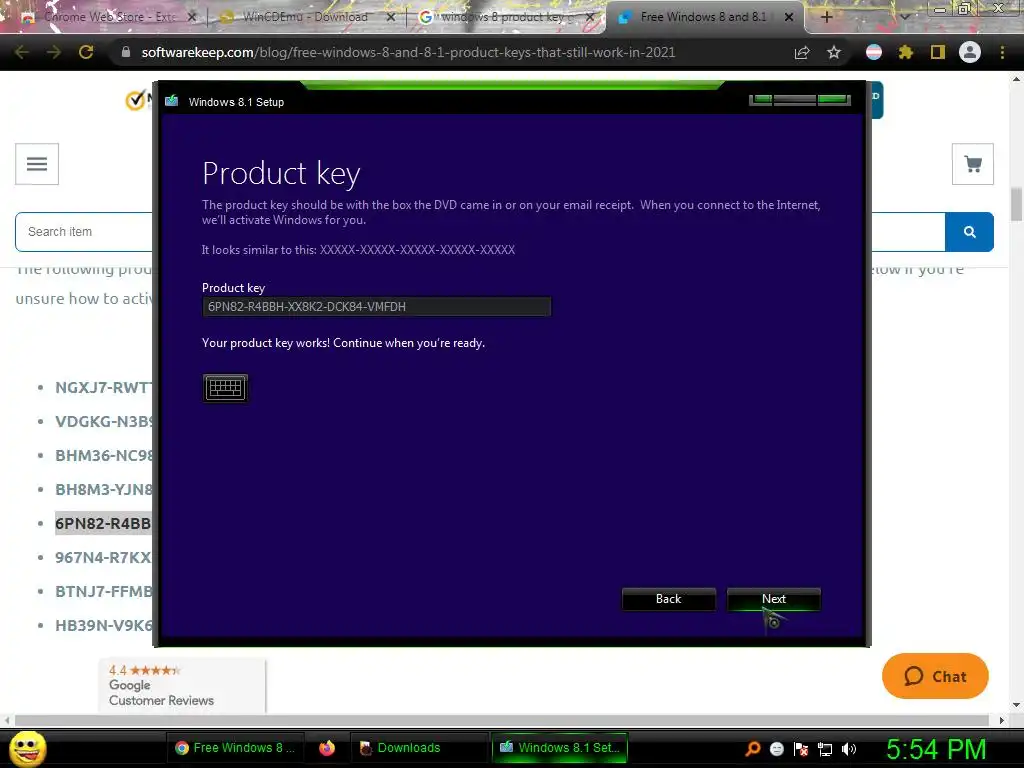Click the horizontal scrollbar left arrow

pos(7,720)
